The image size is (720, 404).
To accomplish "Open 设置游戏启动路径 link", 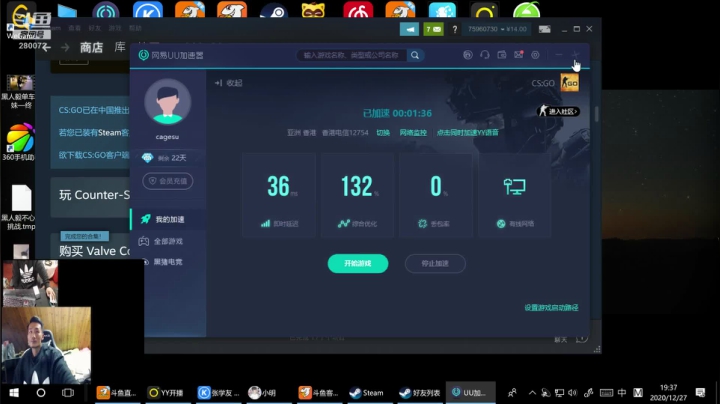I will tap(551, 308).
